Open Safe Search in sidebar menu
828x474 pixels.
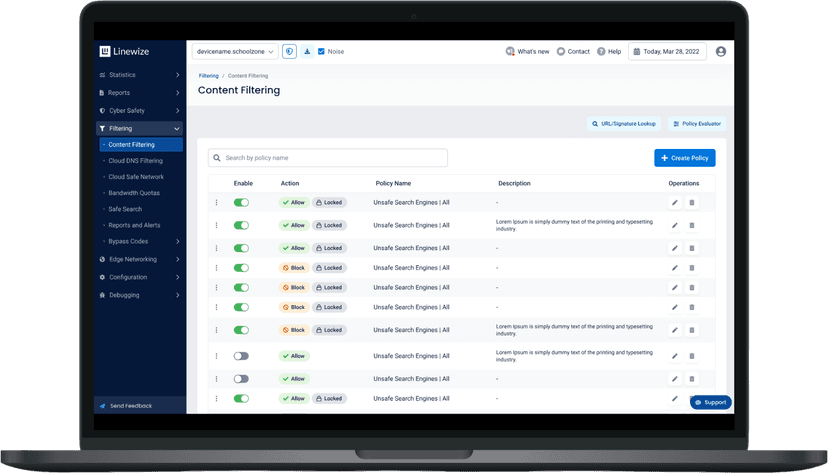click(x=125, y=209)
